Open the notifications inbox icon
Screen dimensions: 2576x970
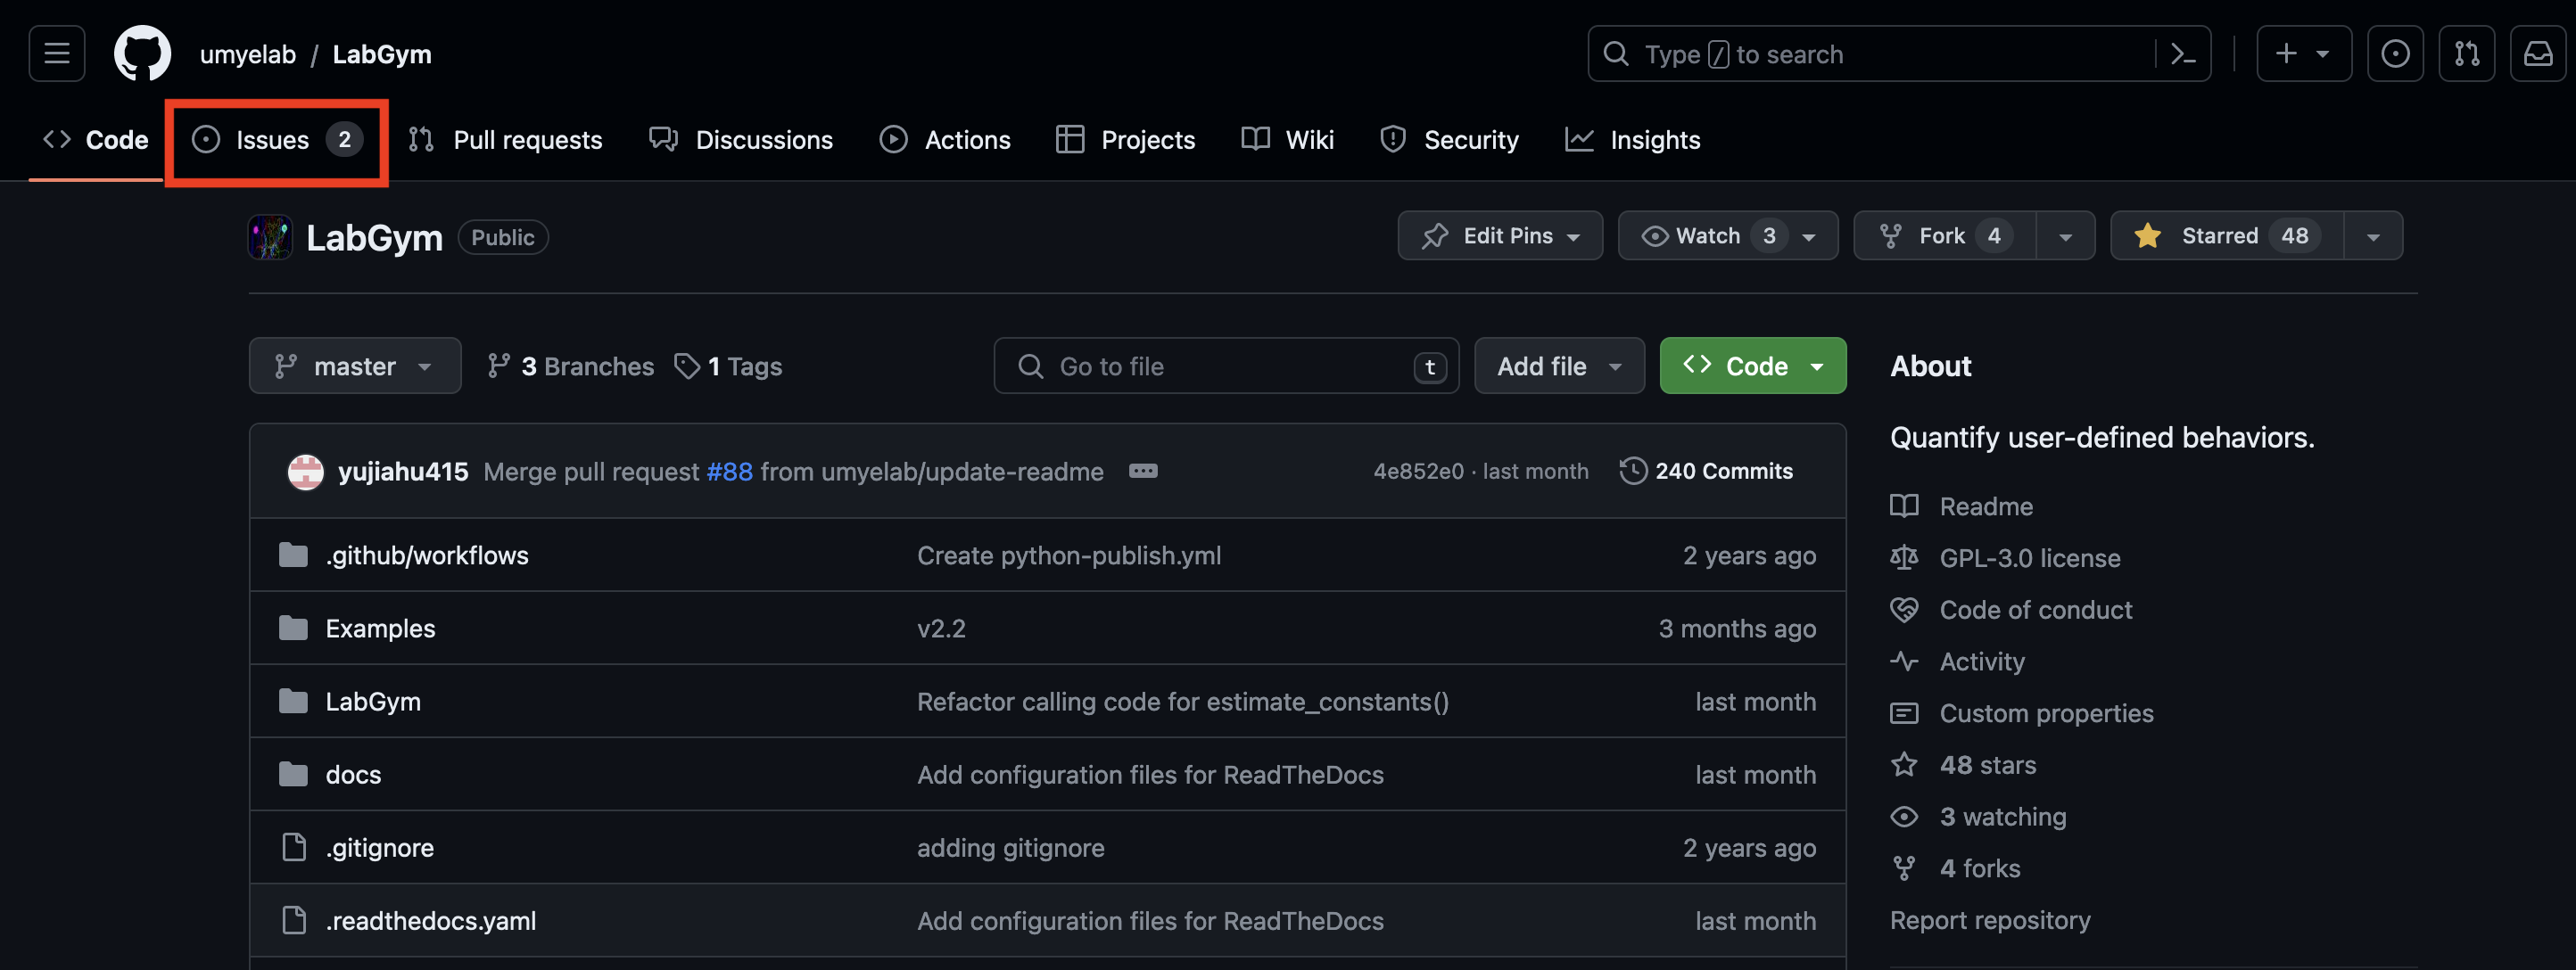2538,54
